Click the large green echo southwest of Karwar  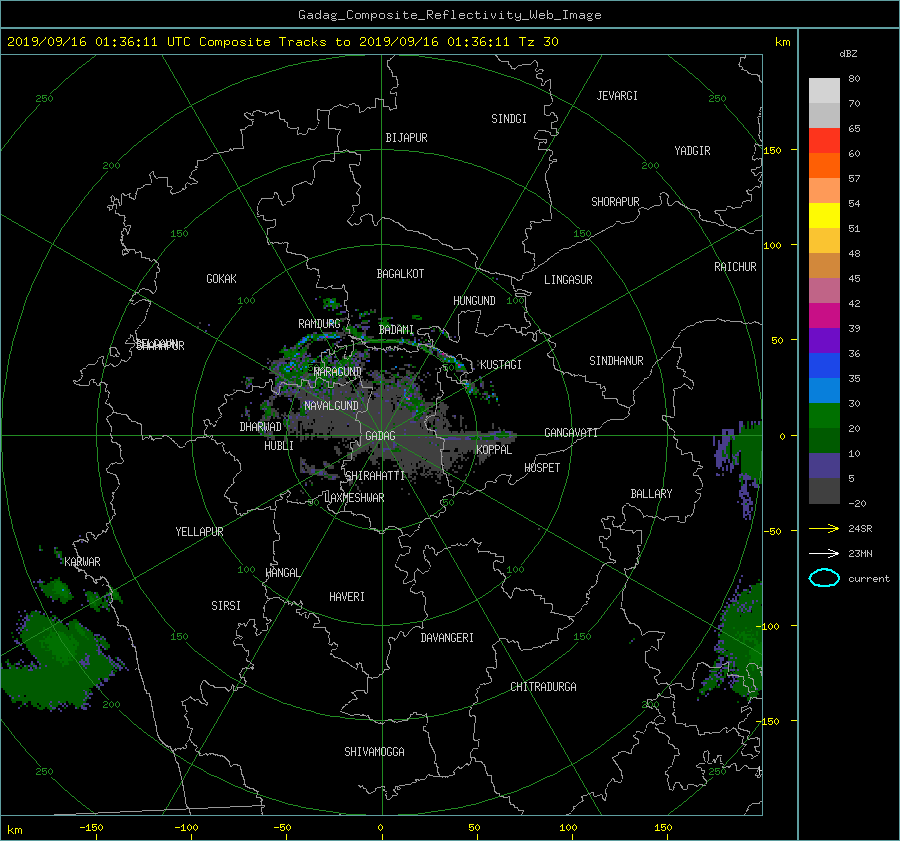click(60, 660)
